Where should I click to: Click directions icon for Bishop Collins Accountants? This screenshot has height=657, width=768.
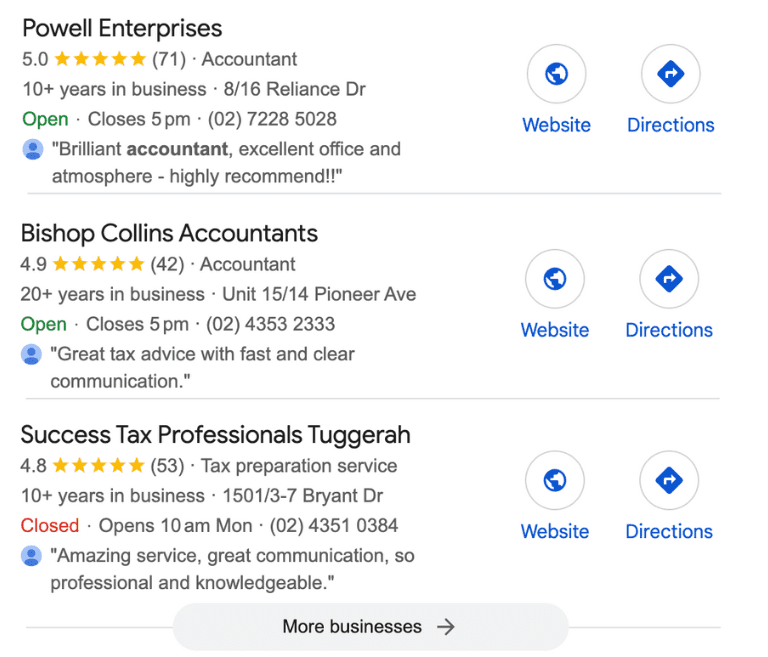pos(669,279)
